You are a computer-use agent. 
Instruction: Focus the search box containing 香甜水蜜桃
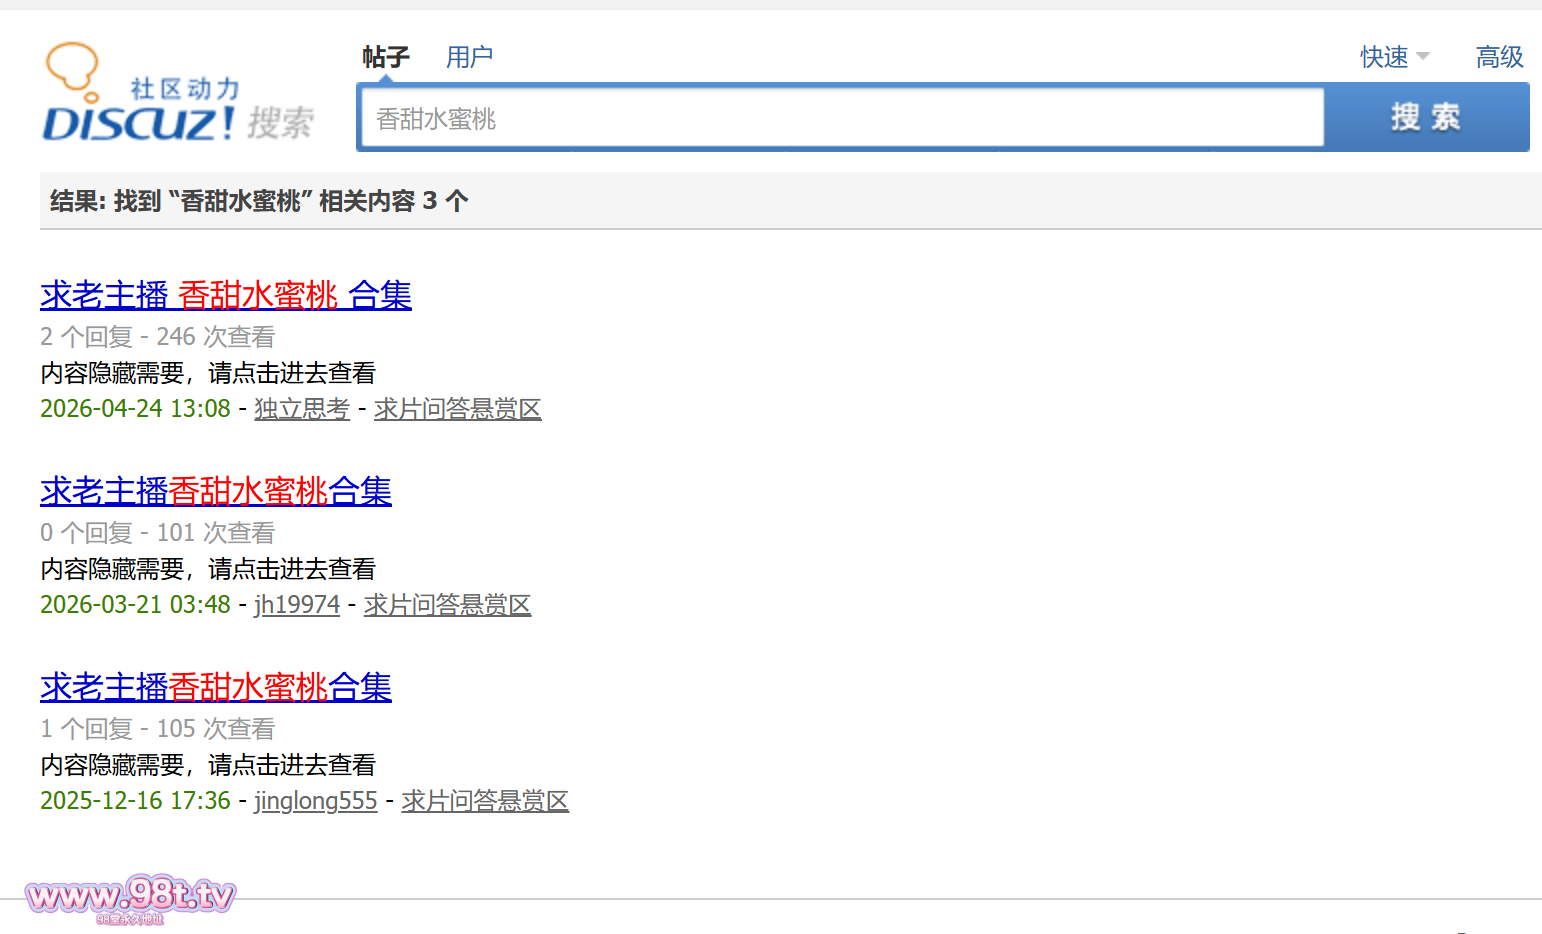click(x=840, y=118)
